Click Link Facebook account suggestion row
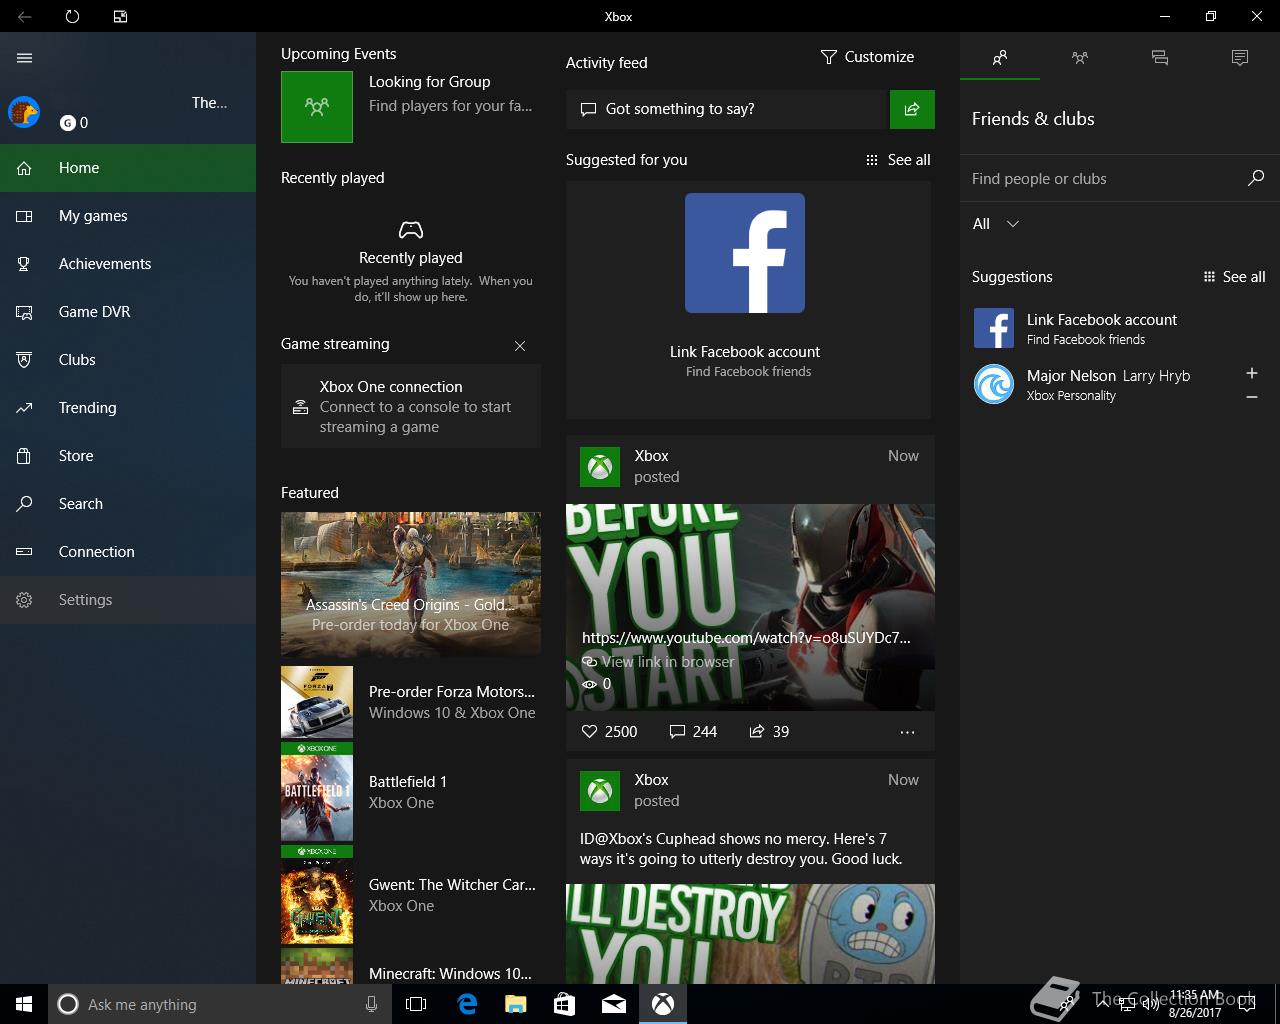This screenshot has width=1280, height=1024. (x=1118, y=328)
